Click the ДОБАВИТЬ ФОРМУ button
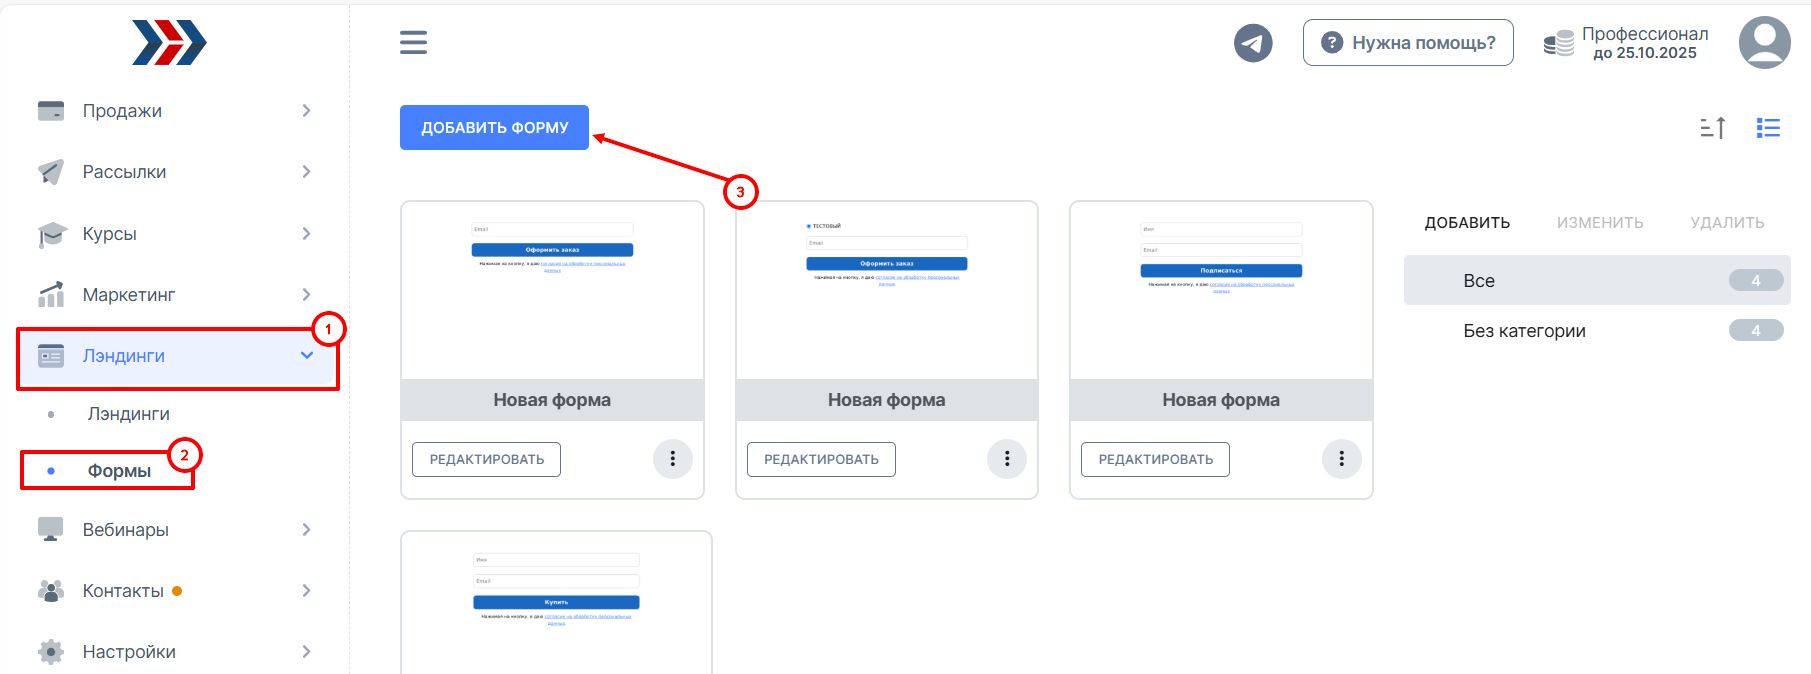This screenshot has height=674, width=1811. [494, 128]
